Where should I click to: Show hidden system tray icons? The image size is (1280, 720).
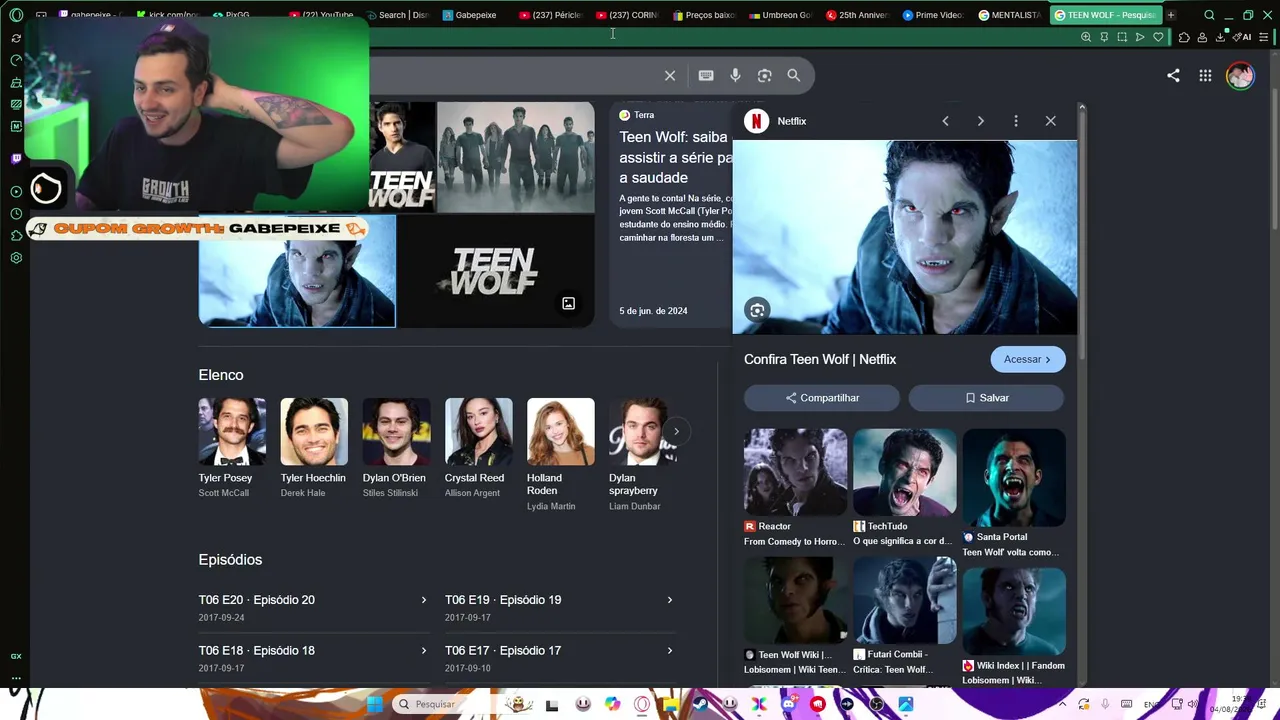[x=1060, y=704]
